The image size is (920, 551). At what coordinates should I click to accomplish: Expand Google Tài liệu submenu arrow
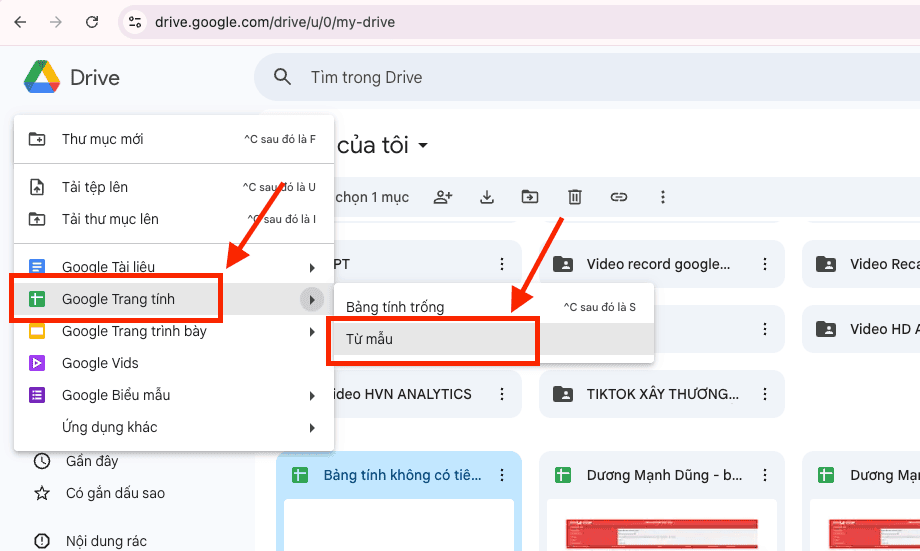[312, 268]
